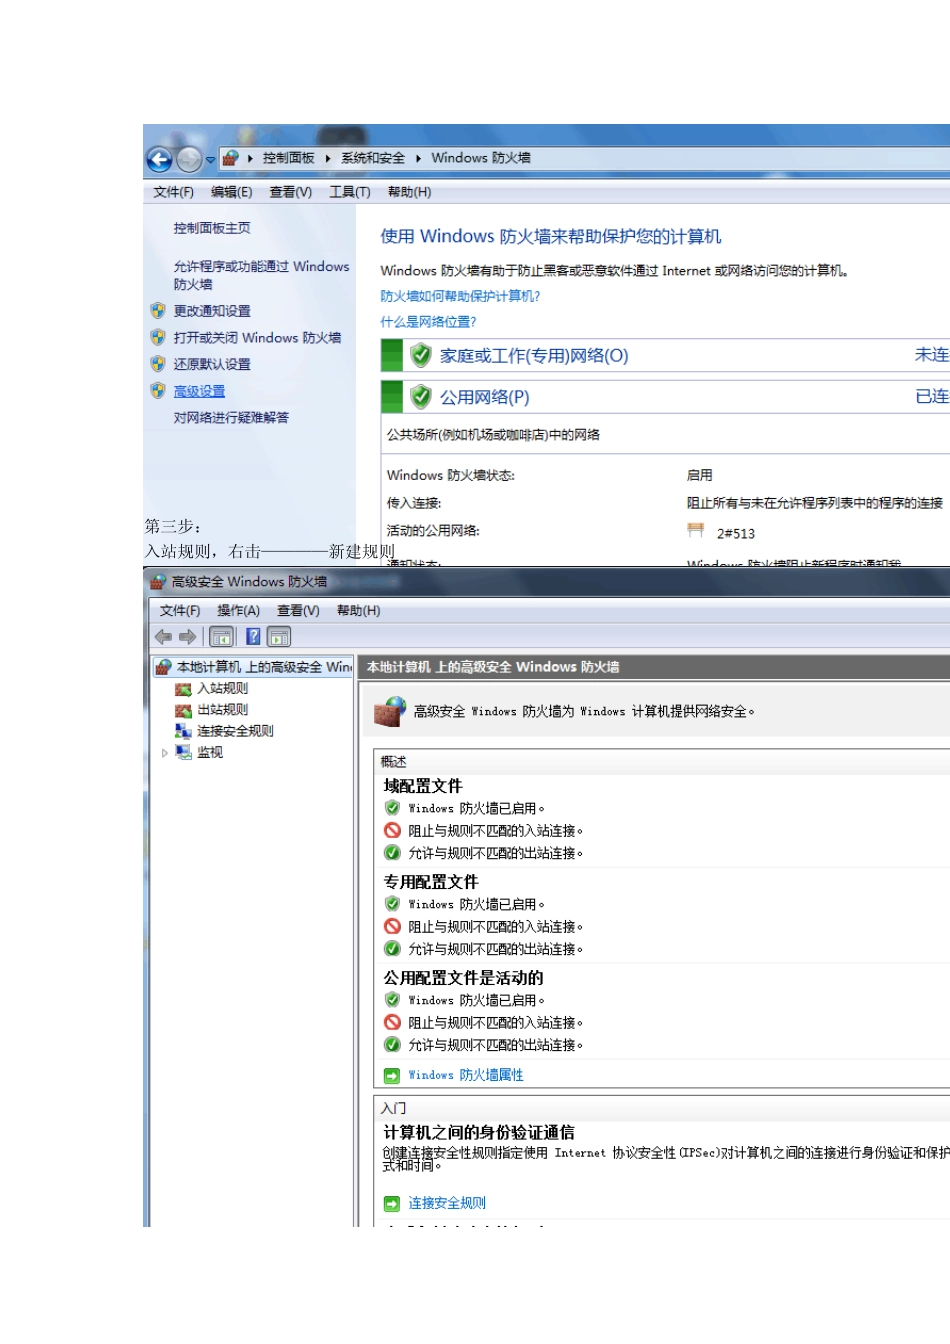The height and width of the screenshot is (1344, 950).
Task: Select 本地计算机 上的高级安全 root tree node
Action: pos(254,667)
